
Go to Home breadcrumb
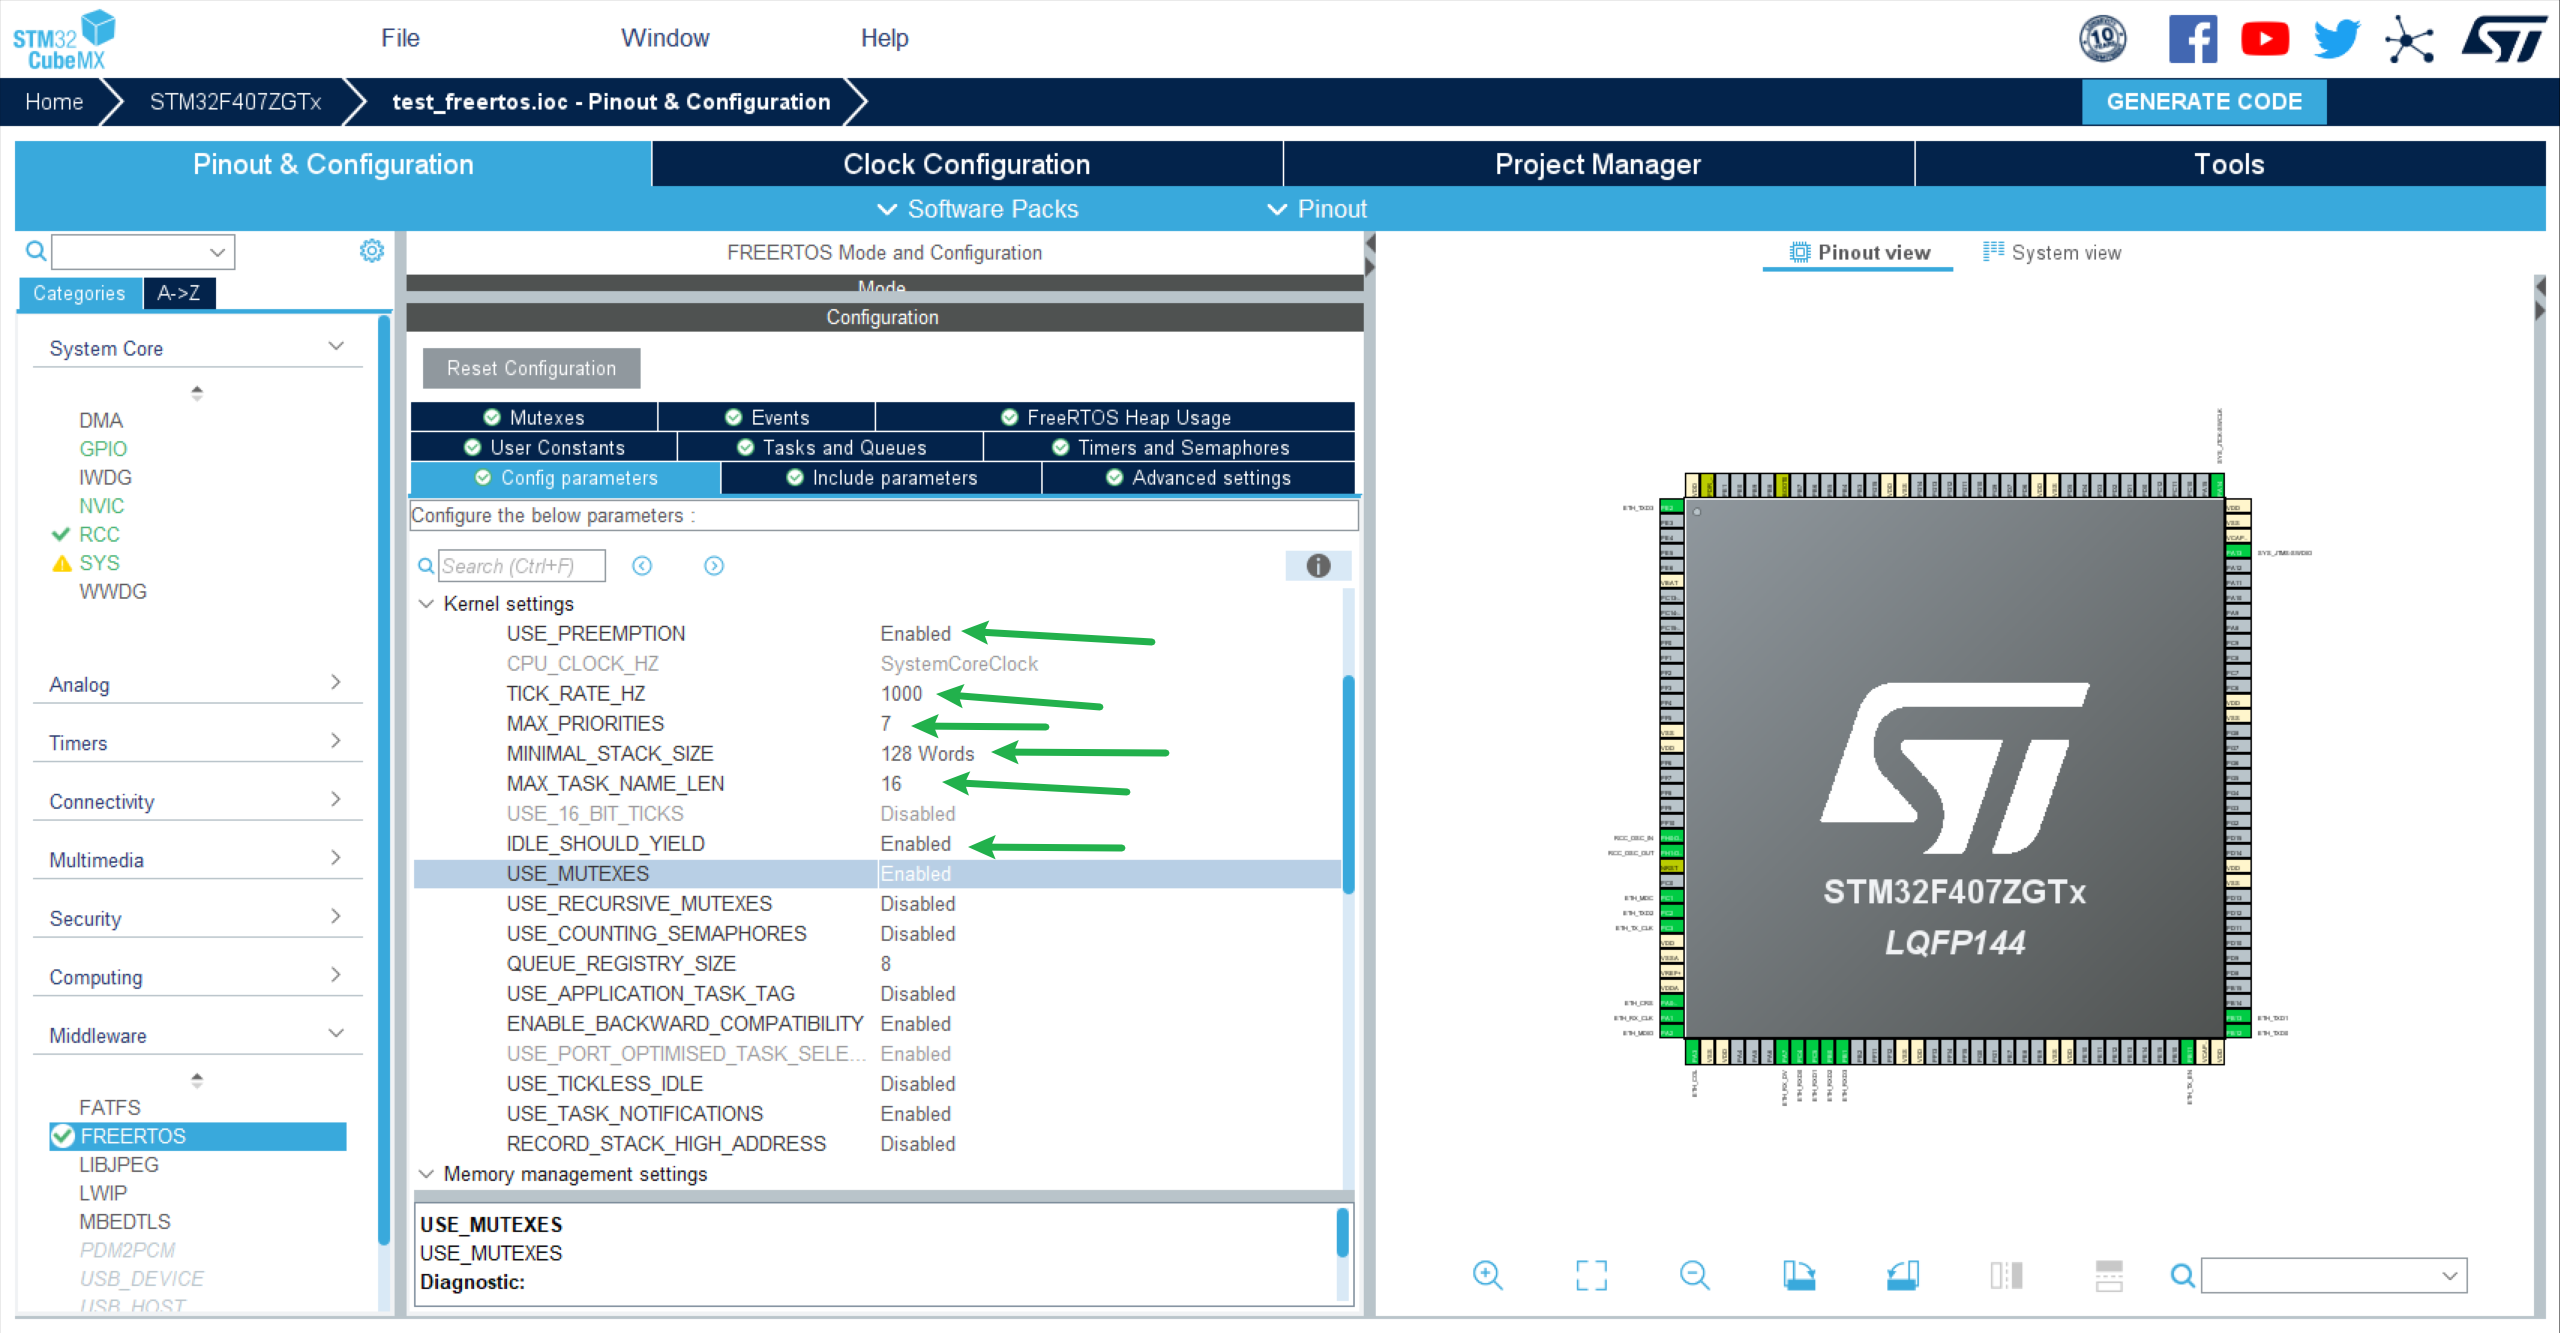(54, 102)
